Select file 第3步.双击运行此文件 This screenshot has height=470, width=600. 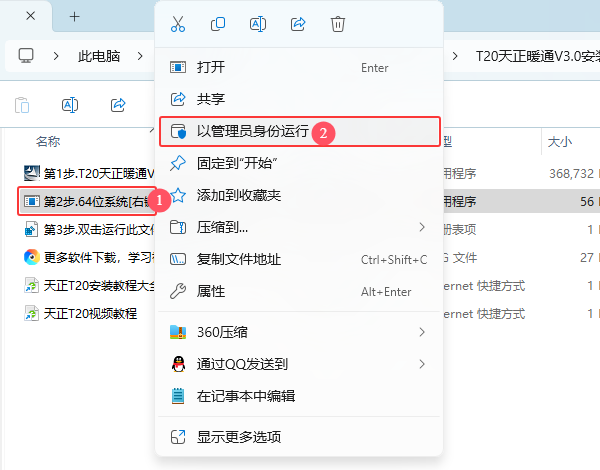pos(99,229)
